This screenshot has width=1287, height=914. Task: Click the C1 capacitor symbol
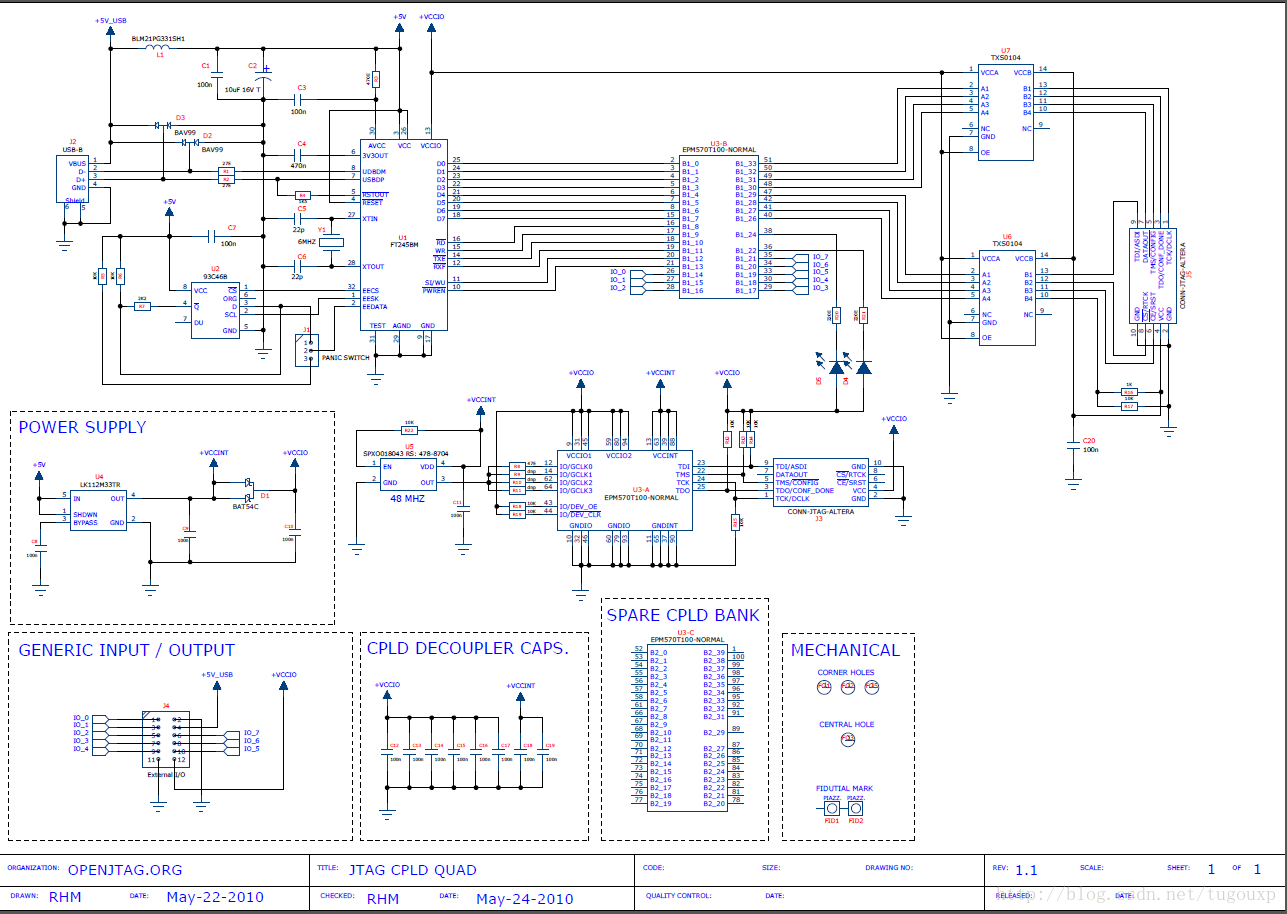[218, 75]
